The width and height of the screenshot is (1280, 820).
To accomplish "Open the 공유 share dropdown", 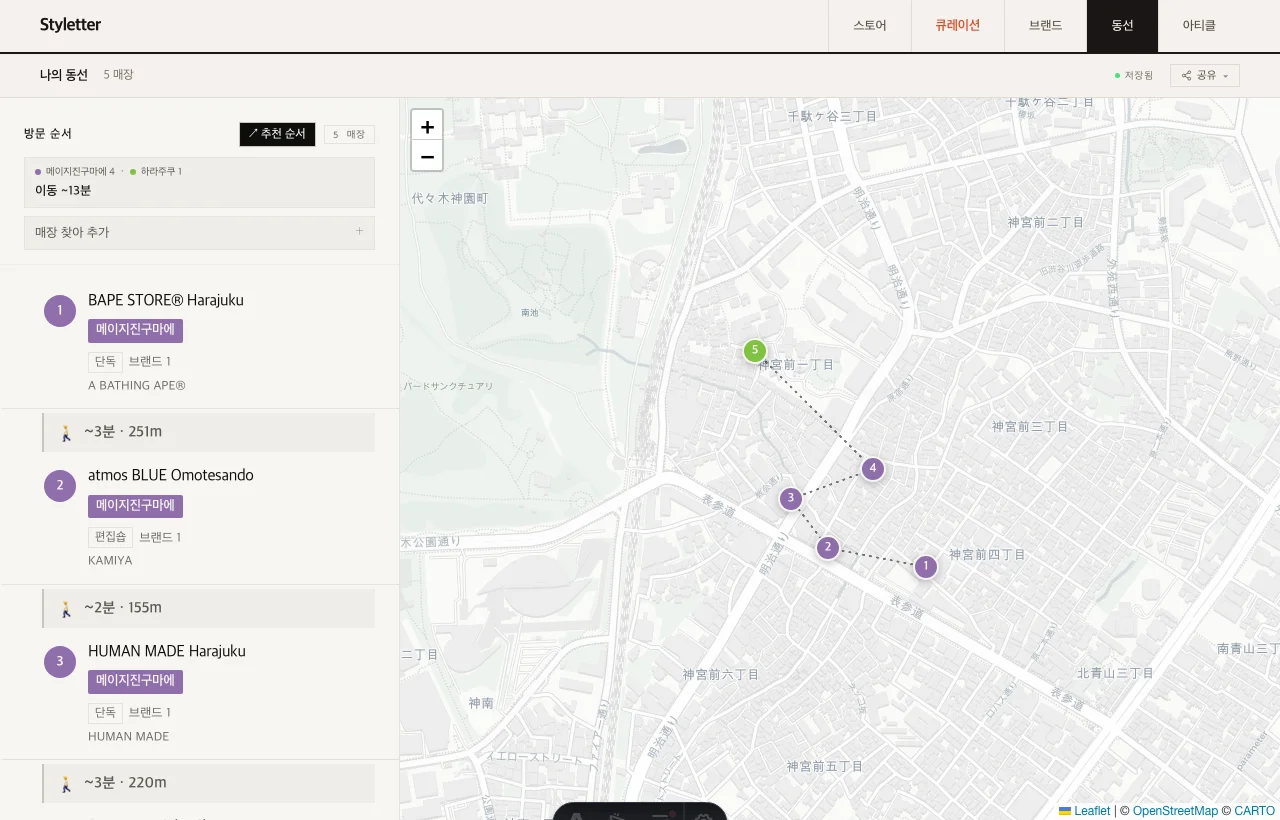I will click(1205, 76).
